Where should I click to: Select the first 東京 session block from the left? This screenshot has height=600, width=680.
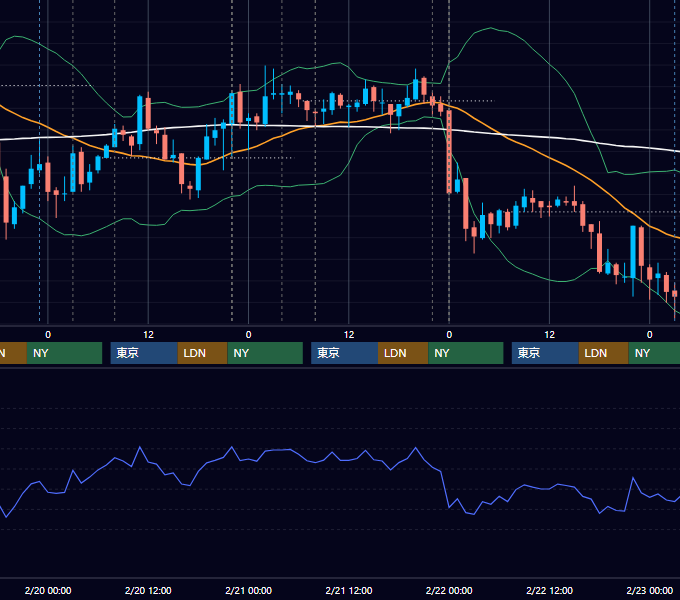pyautogui.click(x=144, y=353)
